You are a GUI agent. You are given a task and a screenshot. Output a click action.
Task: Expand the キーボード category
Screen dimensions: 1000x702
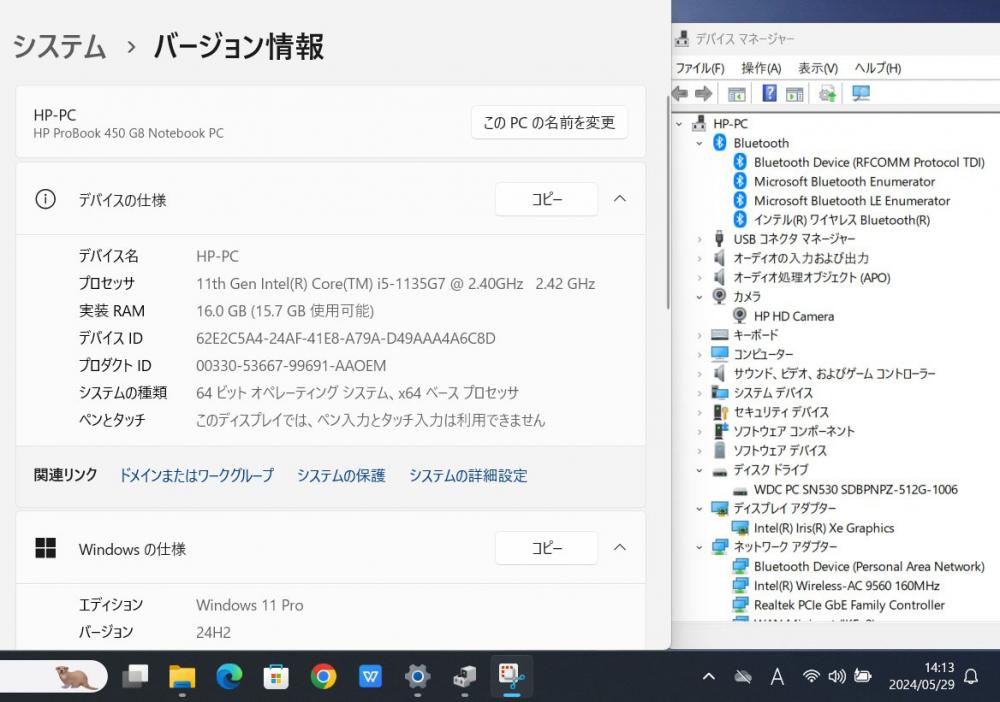(700, 335)
